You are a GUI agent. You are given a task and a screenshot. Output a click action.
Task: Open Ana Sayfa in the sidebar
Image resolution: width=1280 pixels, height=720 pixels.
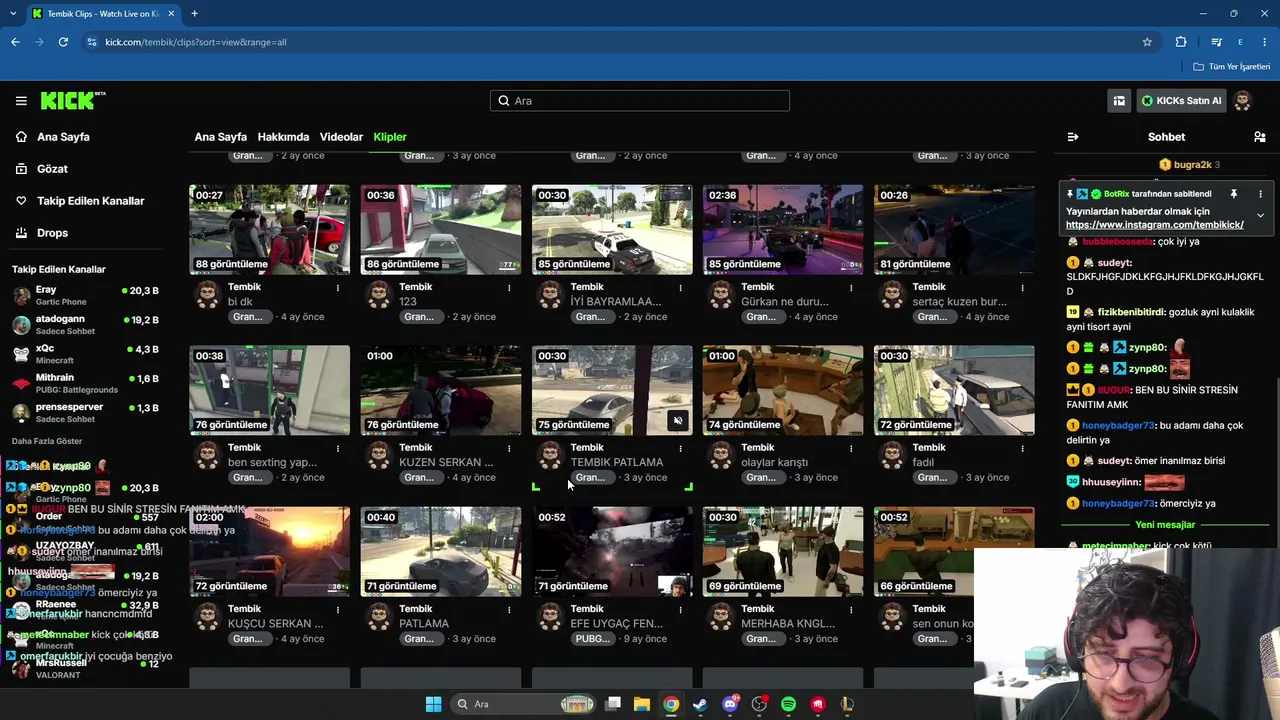[63, 137]
